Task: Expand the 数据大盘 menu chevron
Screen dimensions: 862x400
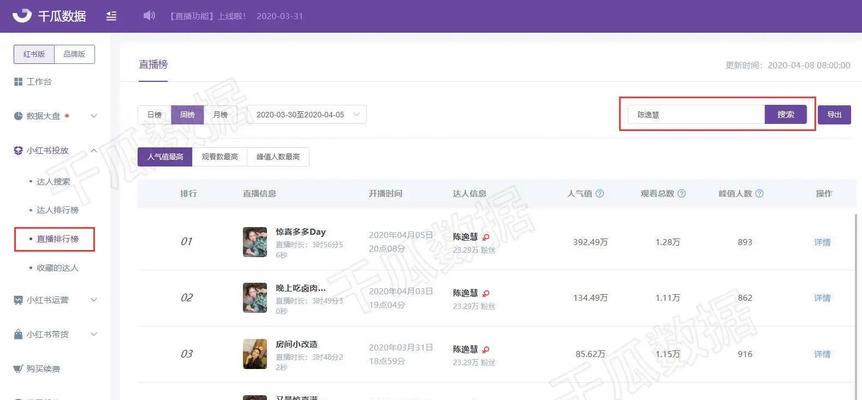Action: point(93,116)
